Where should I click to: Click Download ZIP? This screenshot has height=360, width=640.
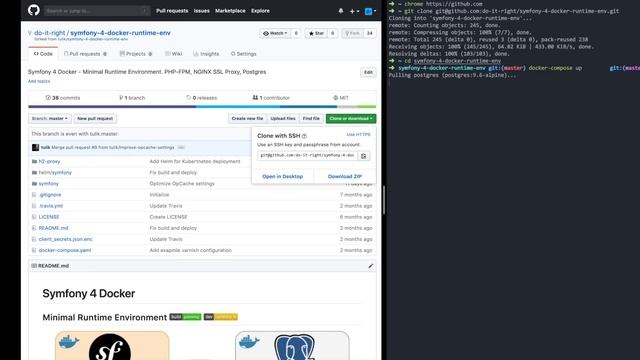pyautogui.click(x=345, y=177)
